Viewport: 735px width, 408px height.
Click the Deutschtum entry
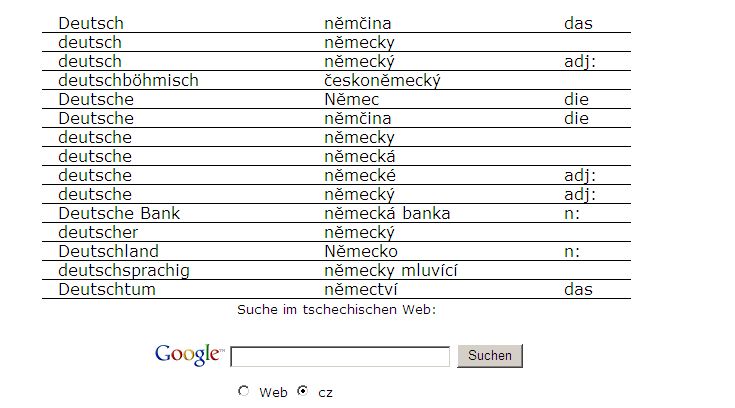pyautogui.click(x=107, y=289)
